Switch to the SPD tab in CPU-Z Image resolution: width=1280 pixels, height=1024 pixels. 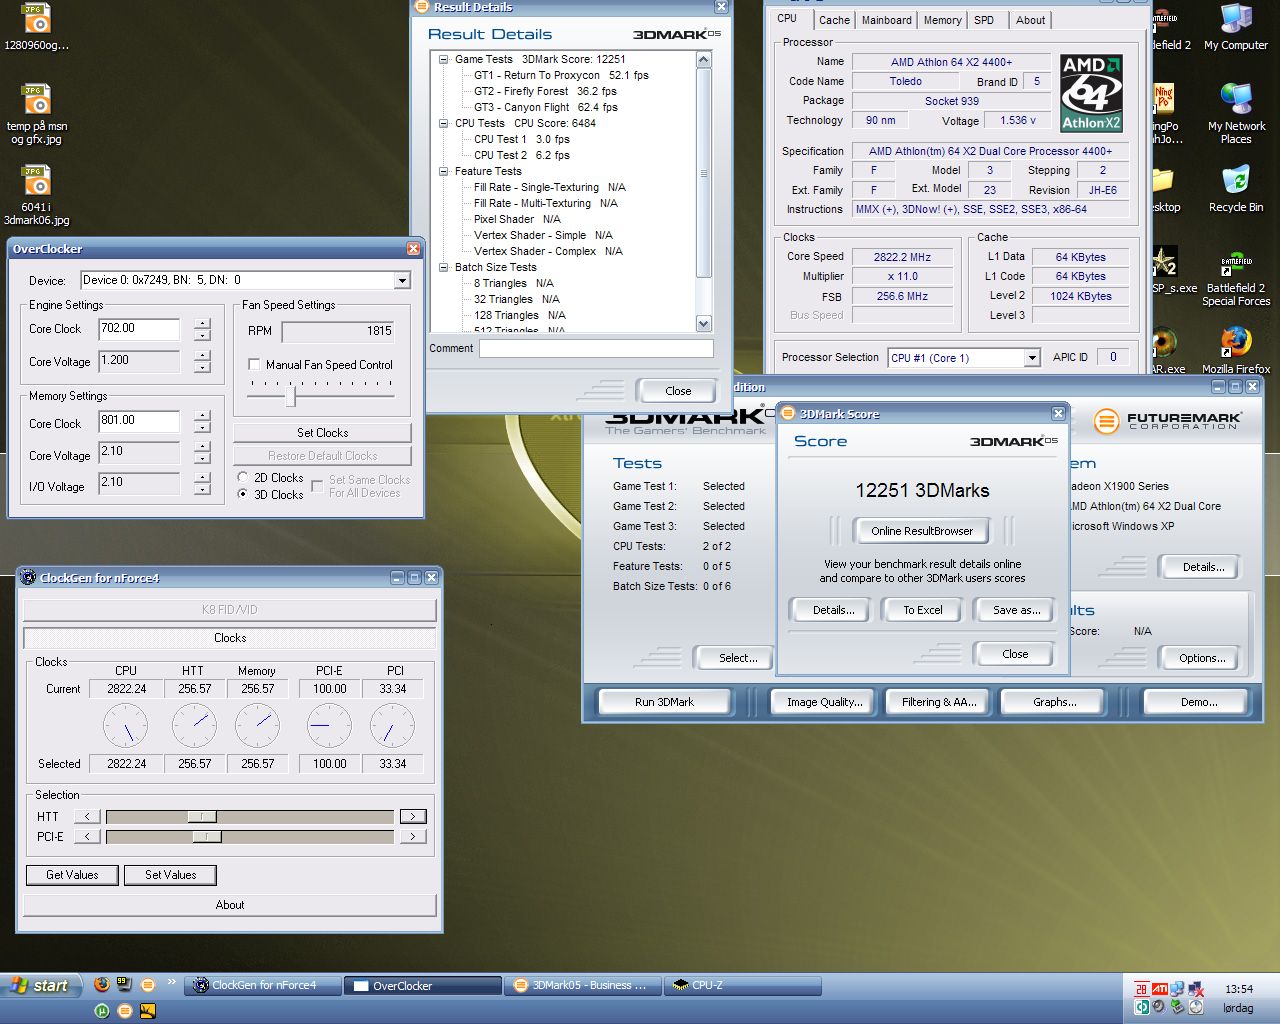pos(984,20)
